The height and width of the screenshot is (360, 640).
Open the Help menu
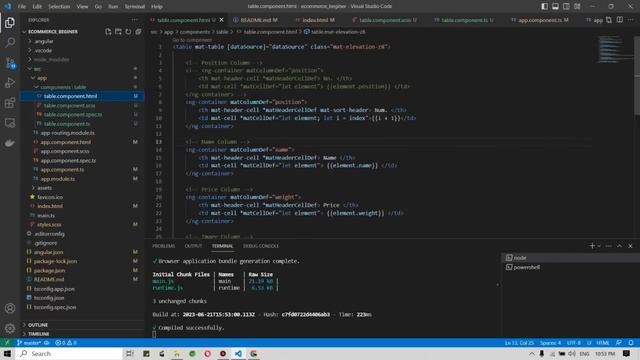coord(157,7)
